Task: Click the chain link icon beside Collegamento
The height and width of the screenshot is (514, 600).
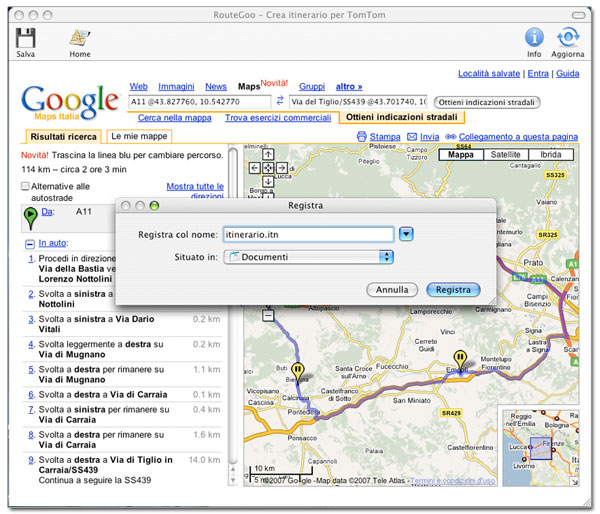Action: [x=451, y=137]
